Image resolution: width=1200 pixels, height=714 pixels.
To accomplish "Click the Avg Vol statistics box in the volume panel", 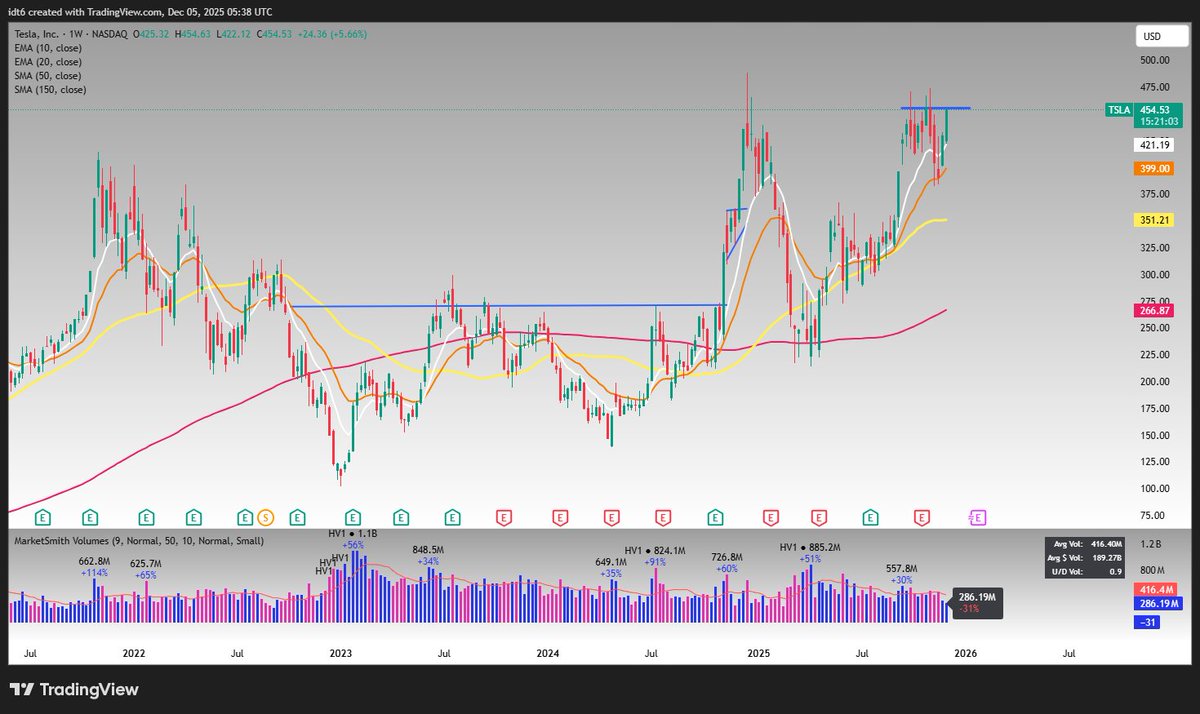I will click(x=1085, y=547).
